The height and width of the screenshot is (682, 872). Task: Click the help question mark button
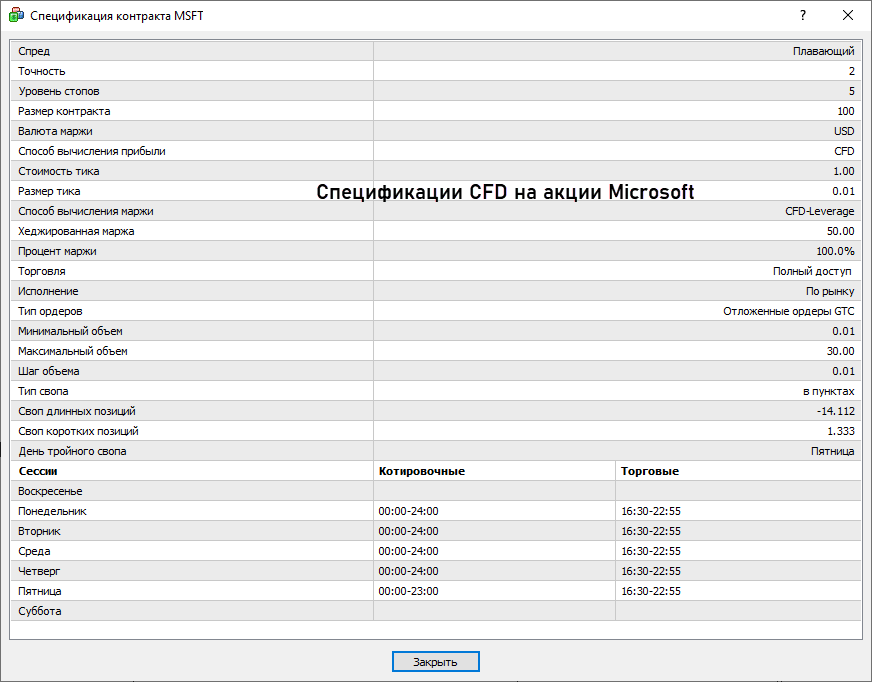tap(802, 16)
